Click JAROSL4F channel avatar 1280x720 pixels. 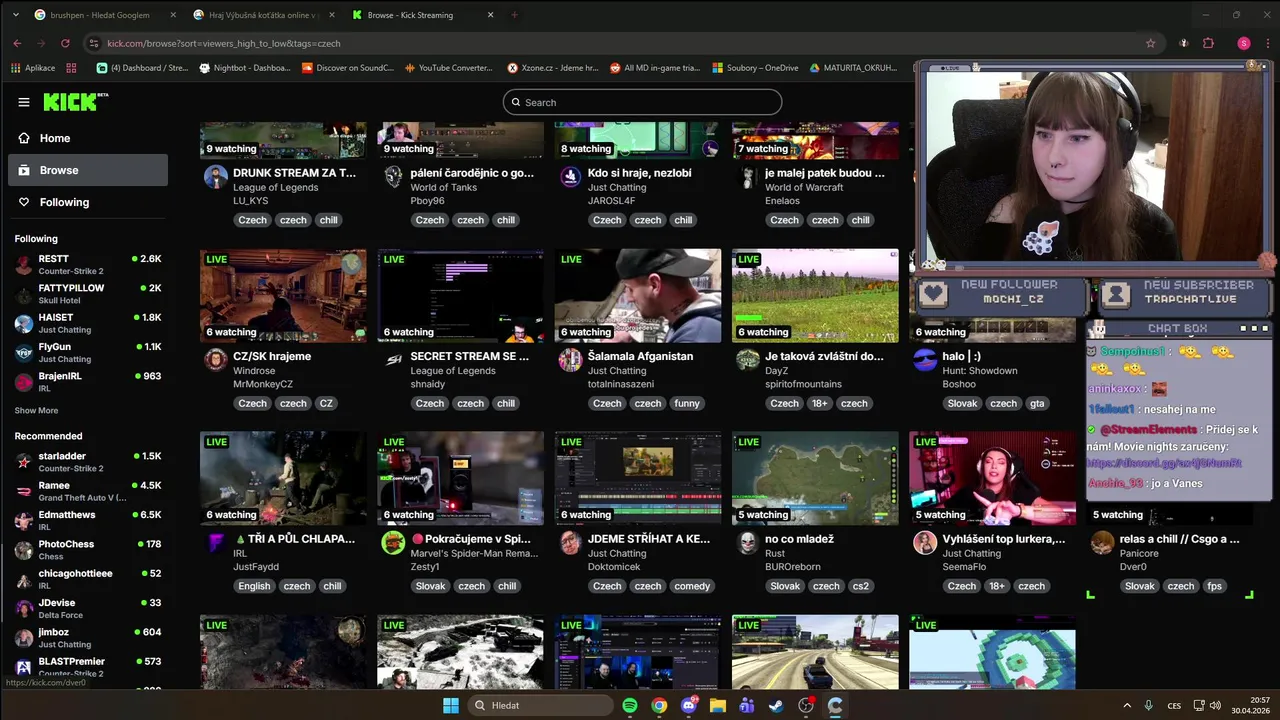tap(570, 177)
